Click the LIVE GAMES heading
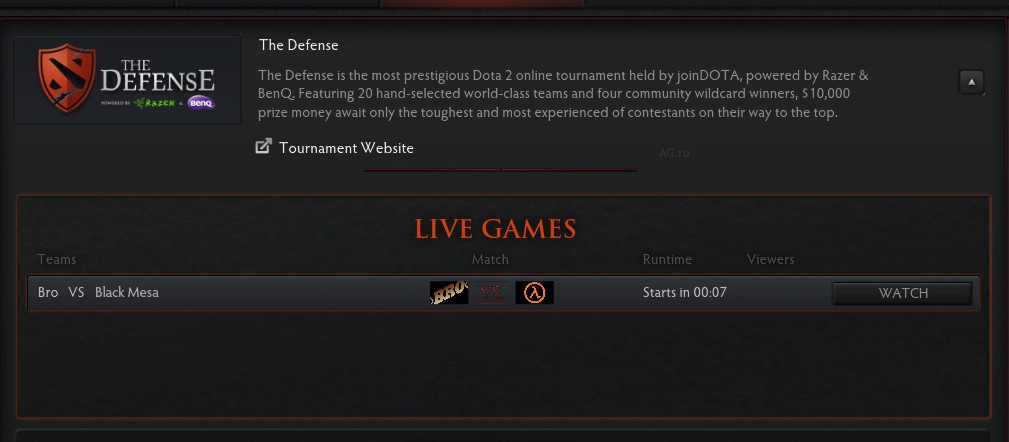 495,229
